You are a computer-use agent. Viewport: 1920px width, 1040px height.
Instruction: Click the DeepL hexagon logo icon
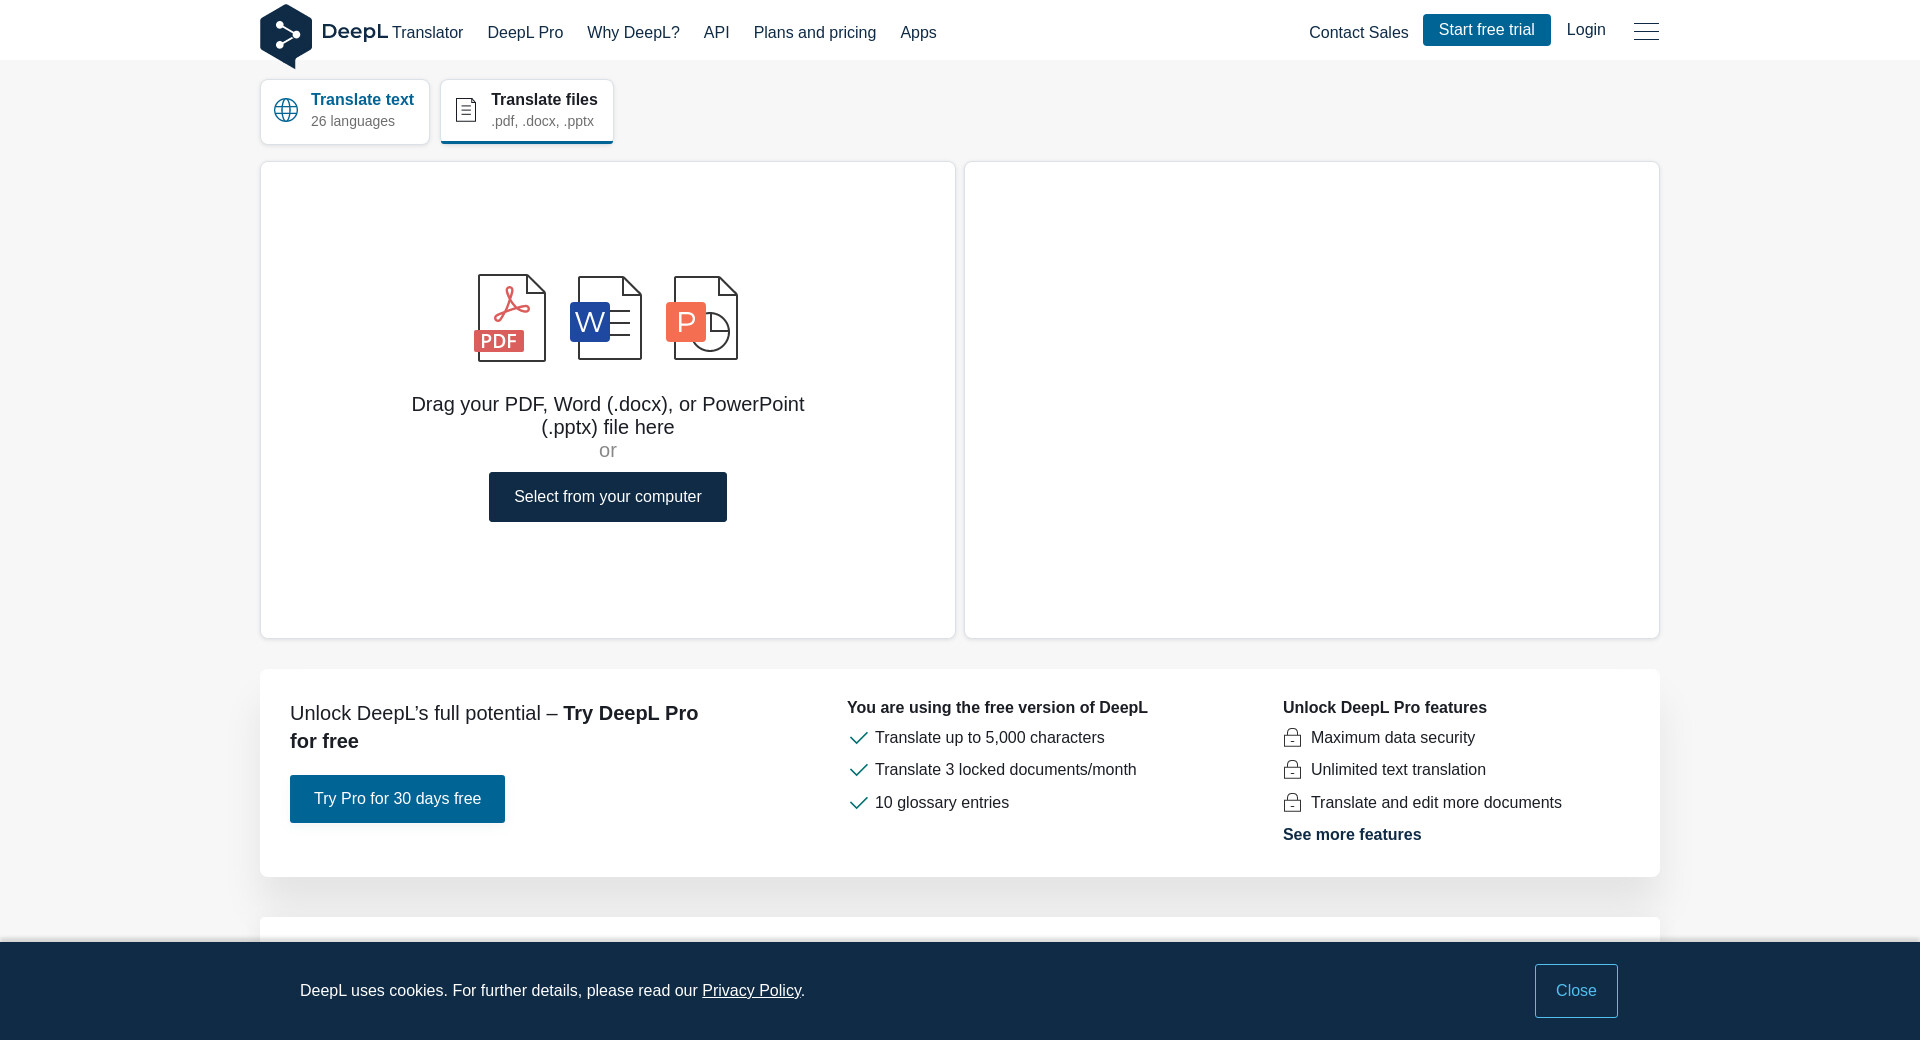click(x=286, y=36)
